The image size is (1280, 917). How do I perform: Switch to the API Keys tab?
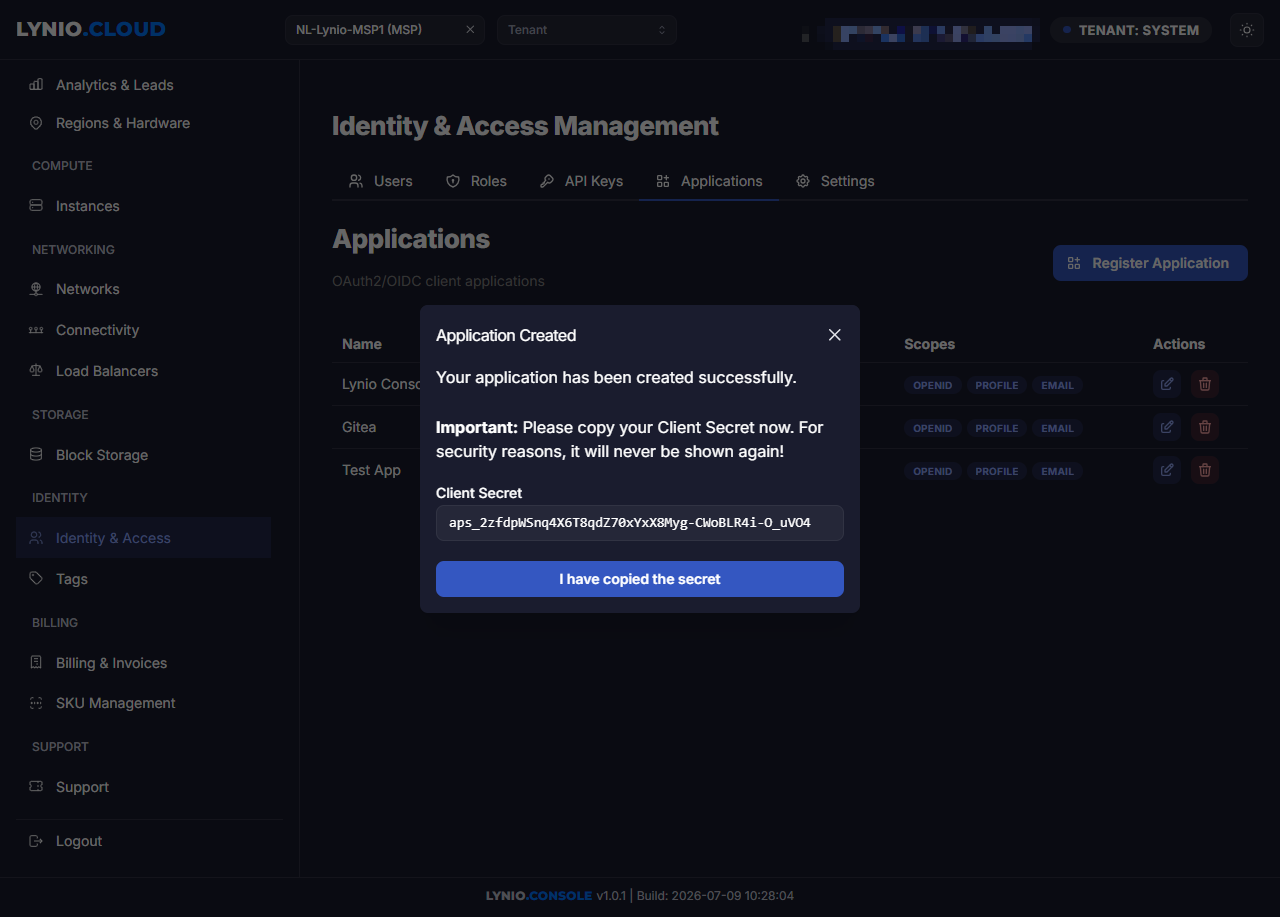tap(581, 181)
